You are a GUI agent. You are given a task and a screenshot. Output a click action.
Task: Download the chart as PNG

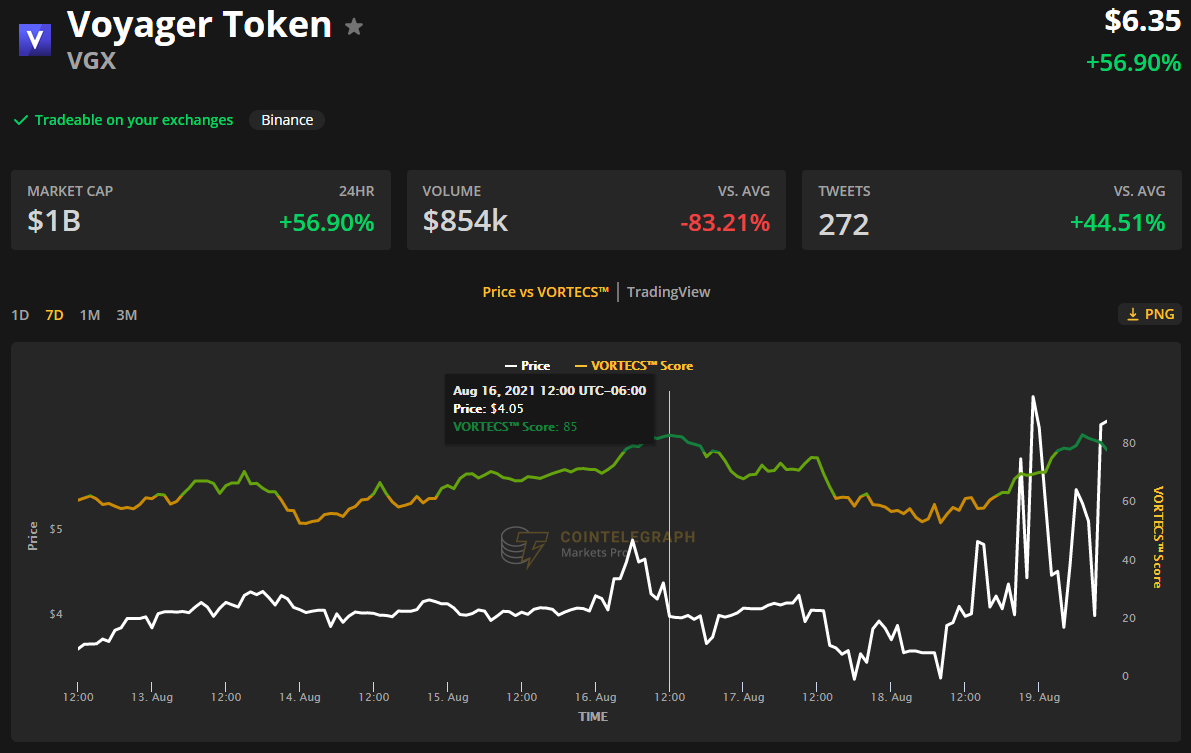click(1150, 315)
